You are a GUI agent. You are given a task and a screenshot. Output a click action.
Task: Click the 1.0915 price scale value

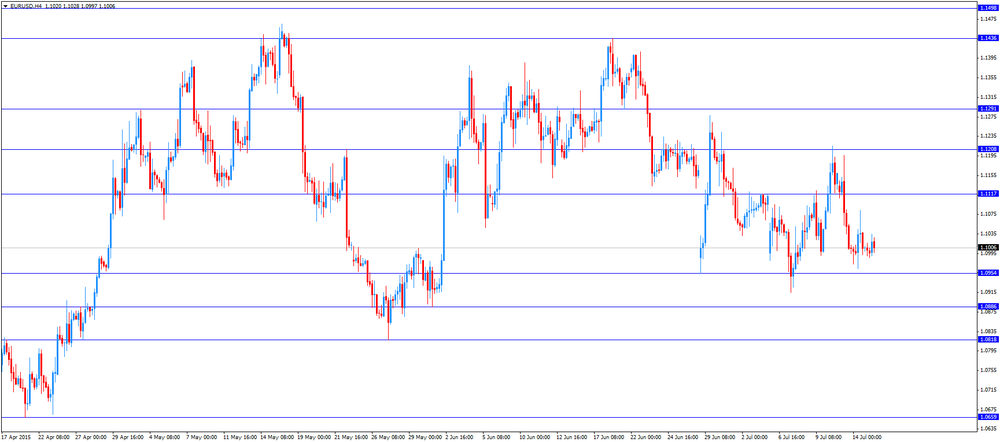pyautogui.click(x=988, y=291)
